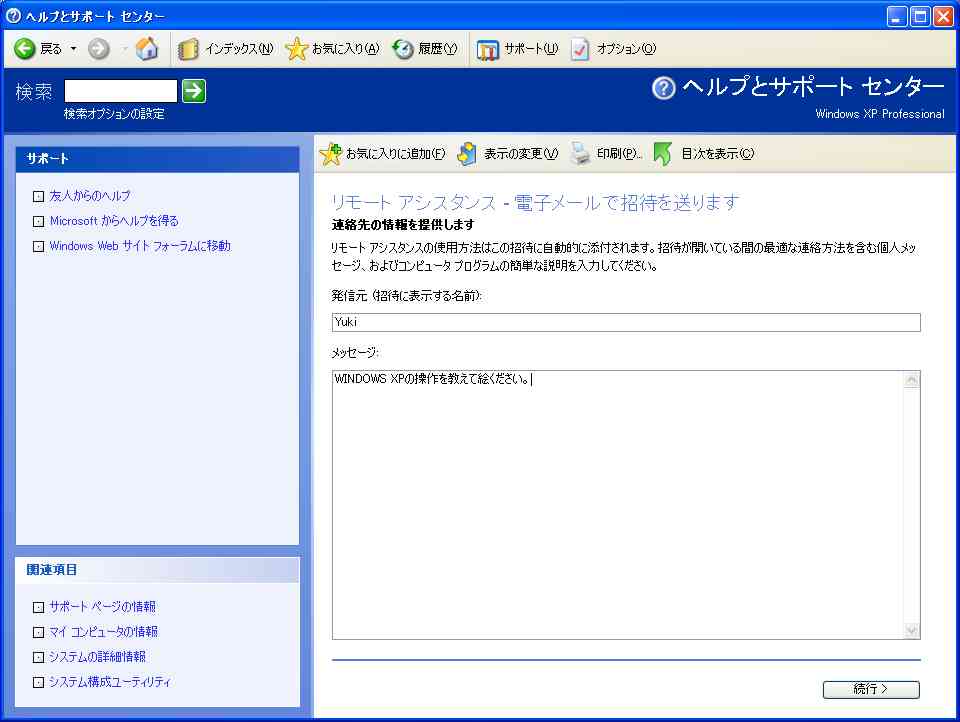Focus the search text box

pyautogui.click(x=121, y=91)
